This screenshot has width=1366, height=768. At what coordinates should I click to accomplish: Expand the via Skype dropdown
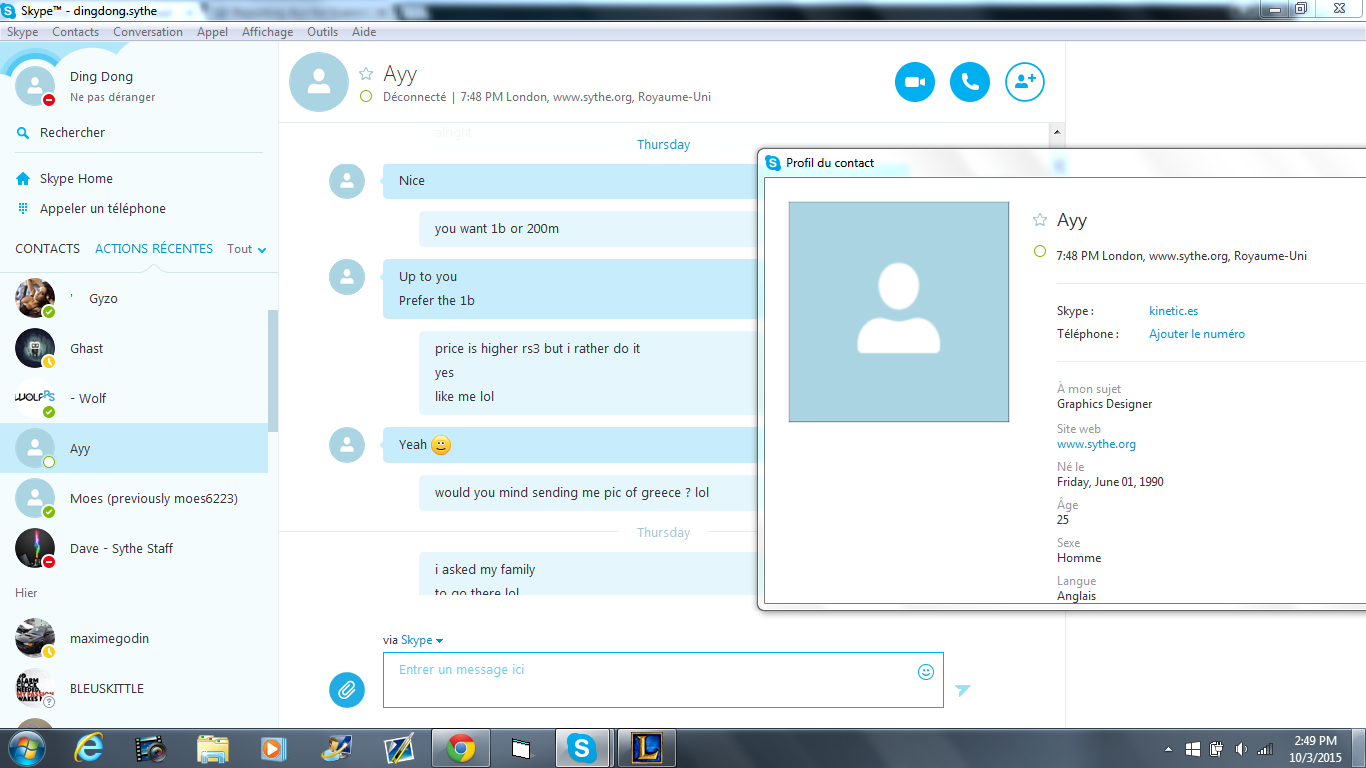[x=421, y=640]
